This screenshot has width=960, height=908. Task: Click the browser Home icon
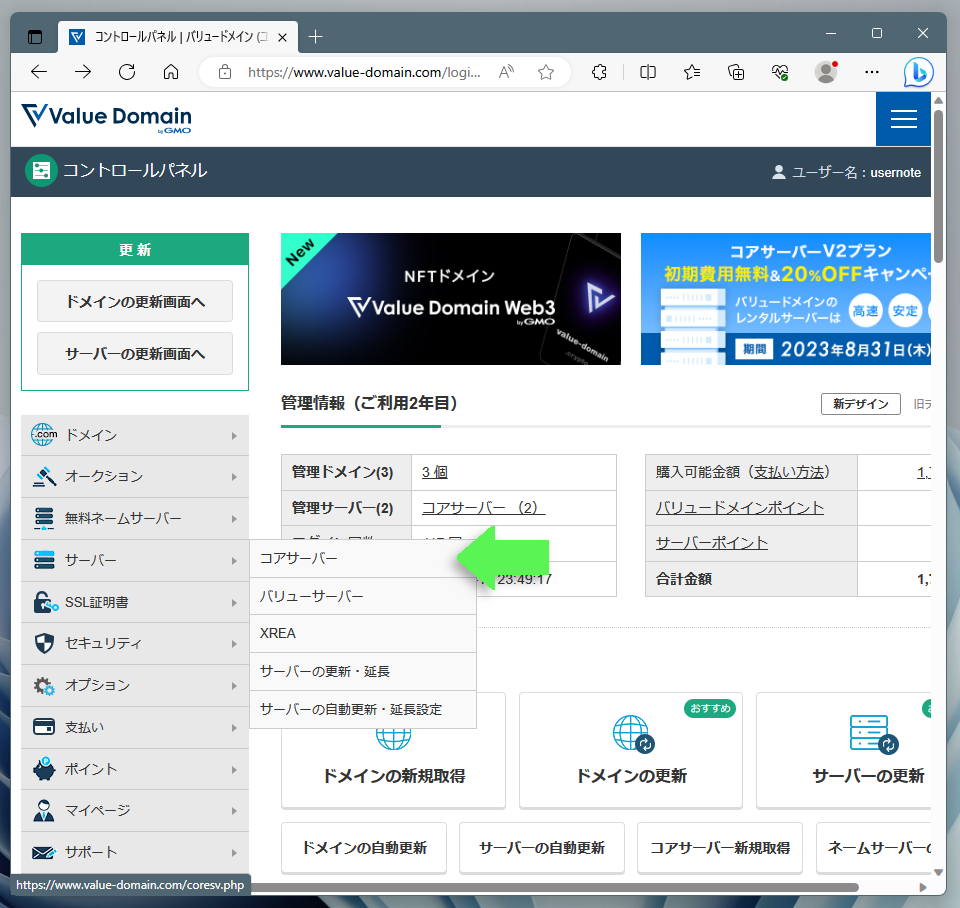click(171, 72)
